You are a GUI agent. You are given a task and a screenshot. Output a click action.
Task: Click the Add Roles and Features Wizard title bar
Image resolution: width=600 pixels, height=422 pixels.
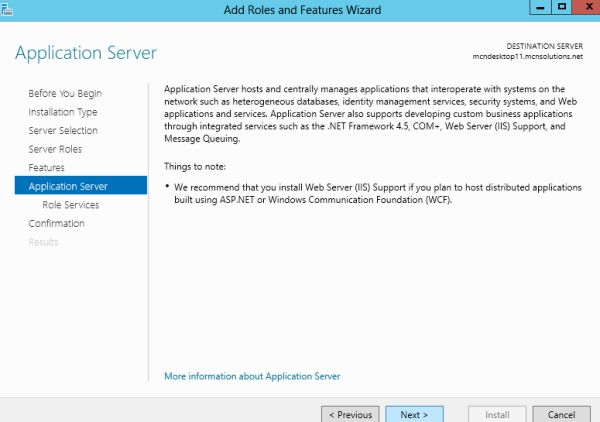click(300, 9)
